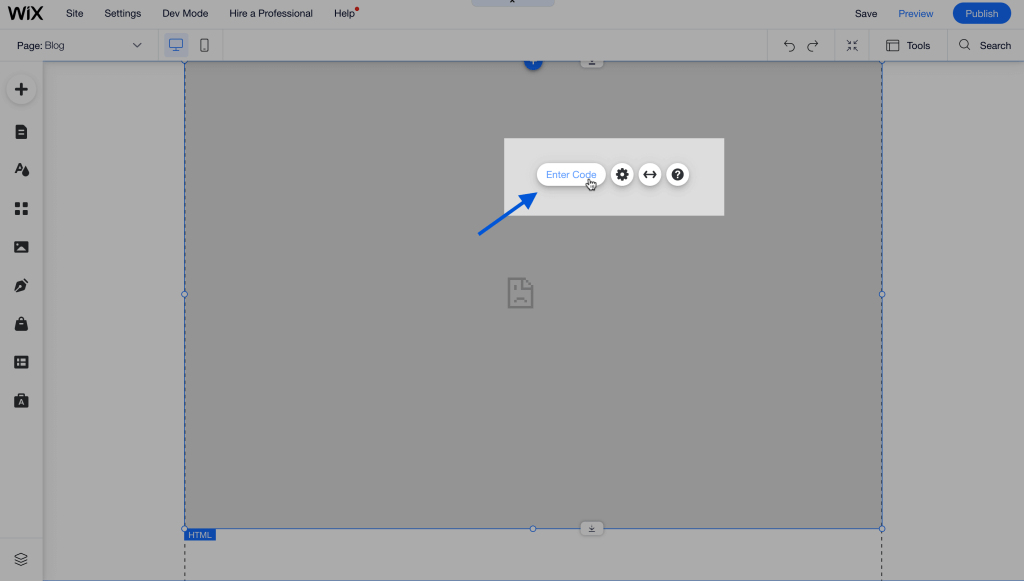Open the Site menu
This screenshot has height=581, width=1024.
point(75,14)
